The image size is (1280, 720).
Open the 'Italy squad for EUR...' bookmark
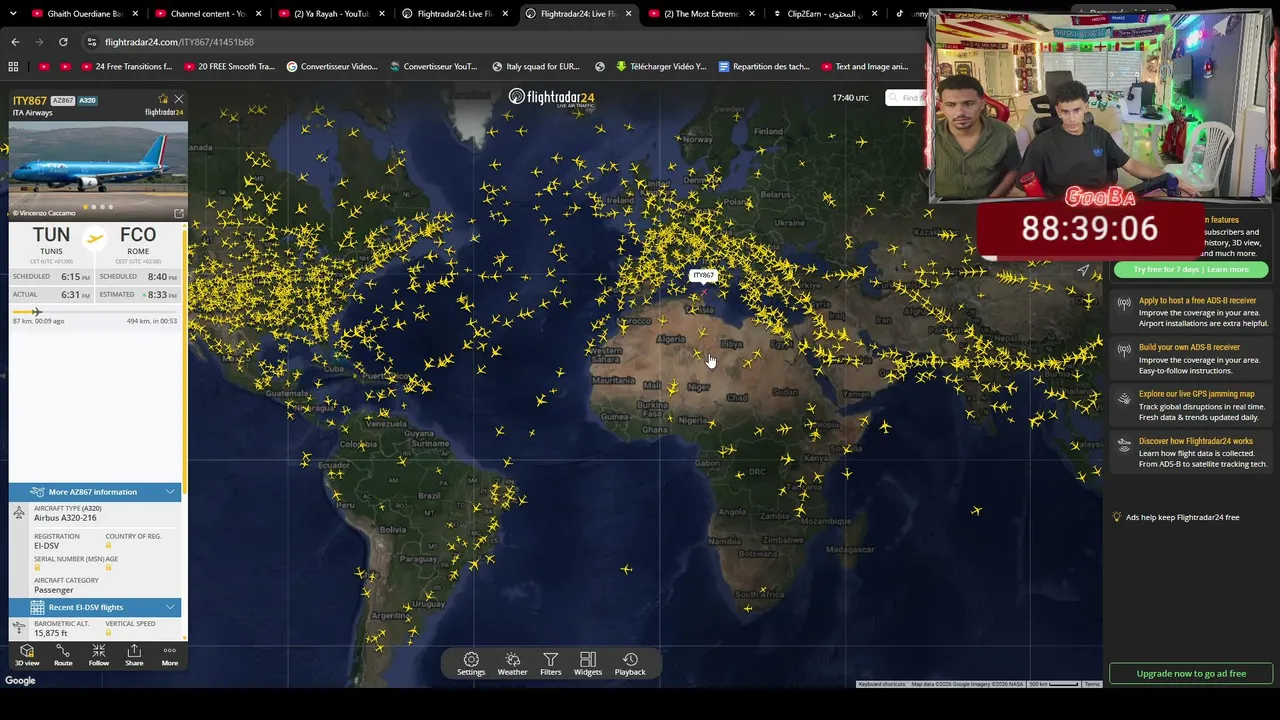(536, 67)
